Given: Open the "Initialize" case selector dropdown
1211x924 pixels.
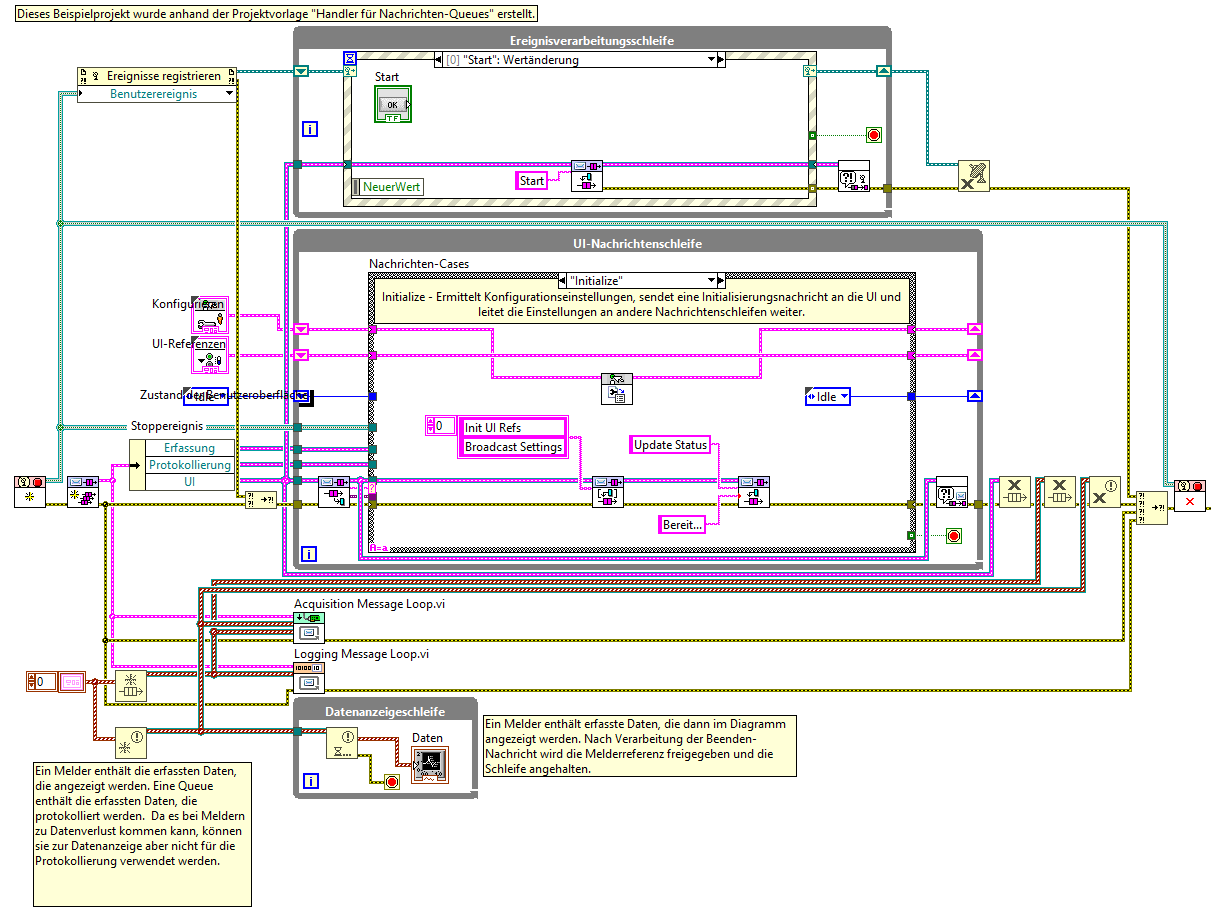Looking at the screenshot, I should 712,280.
